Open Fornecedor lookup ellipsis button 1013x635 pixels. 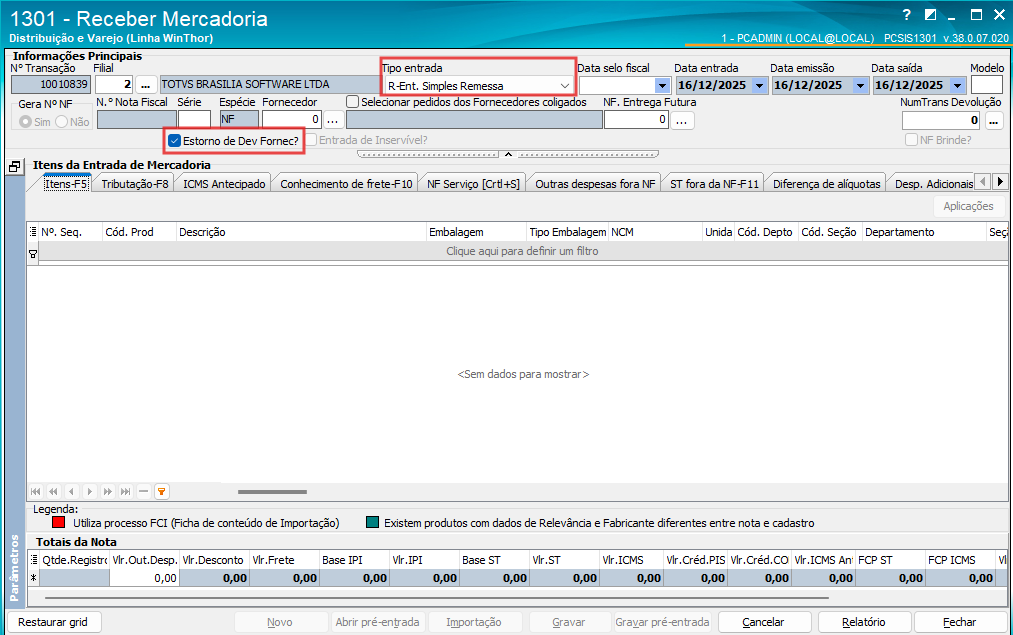pyautogui.click(x=333, y=120)
